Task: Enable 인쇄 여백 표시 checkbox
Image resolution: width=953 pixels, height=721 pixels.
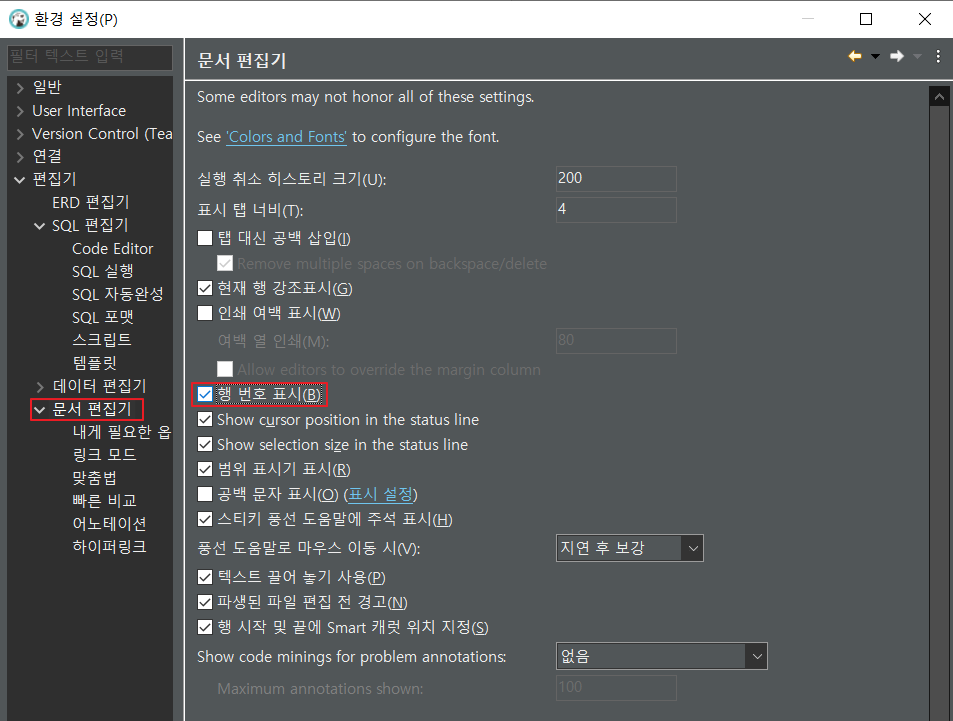Action: pos(205,313)
